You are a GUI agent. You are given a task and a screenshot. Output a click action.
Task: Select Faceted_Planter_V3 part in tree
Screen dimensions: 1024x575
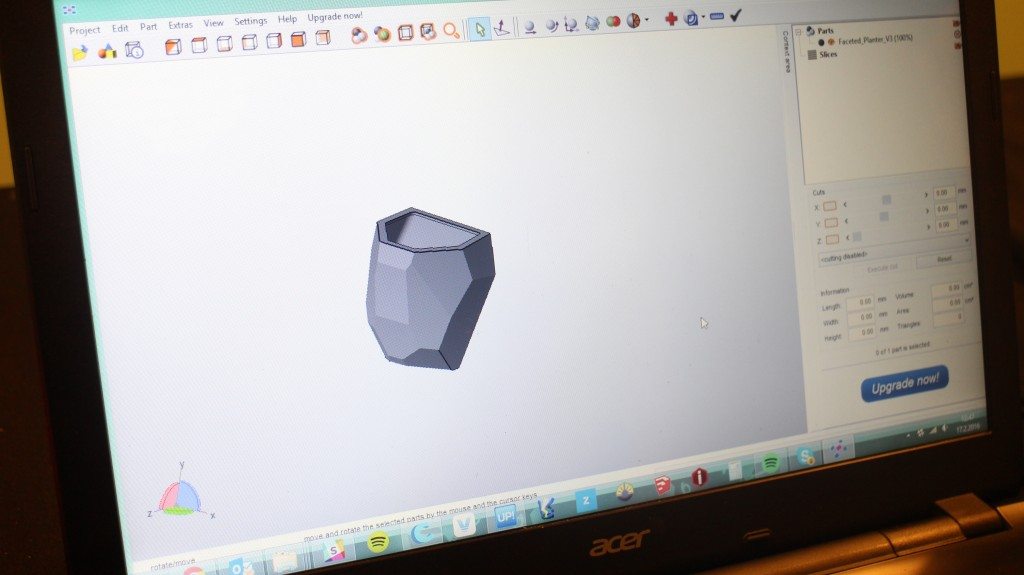click(x=875, y=40)
